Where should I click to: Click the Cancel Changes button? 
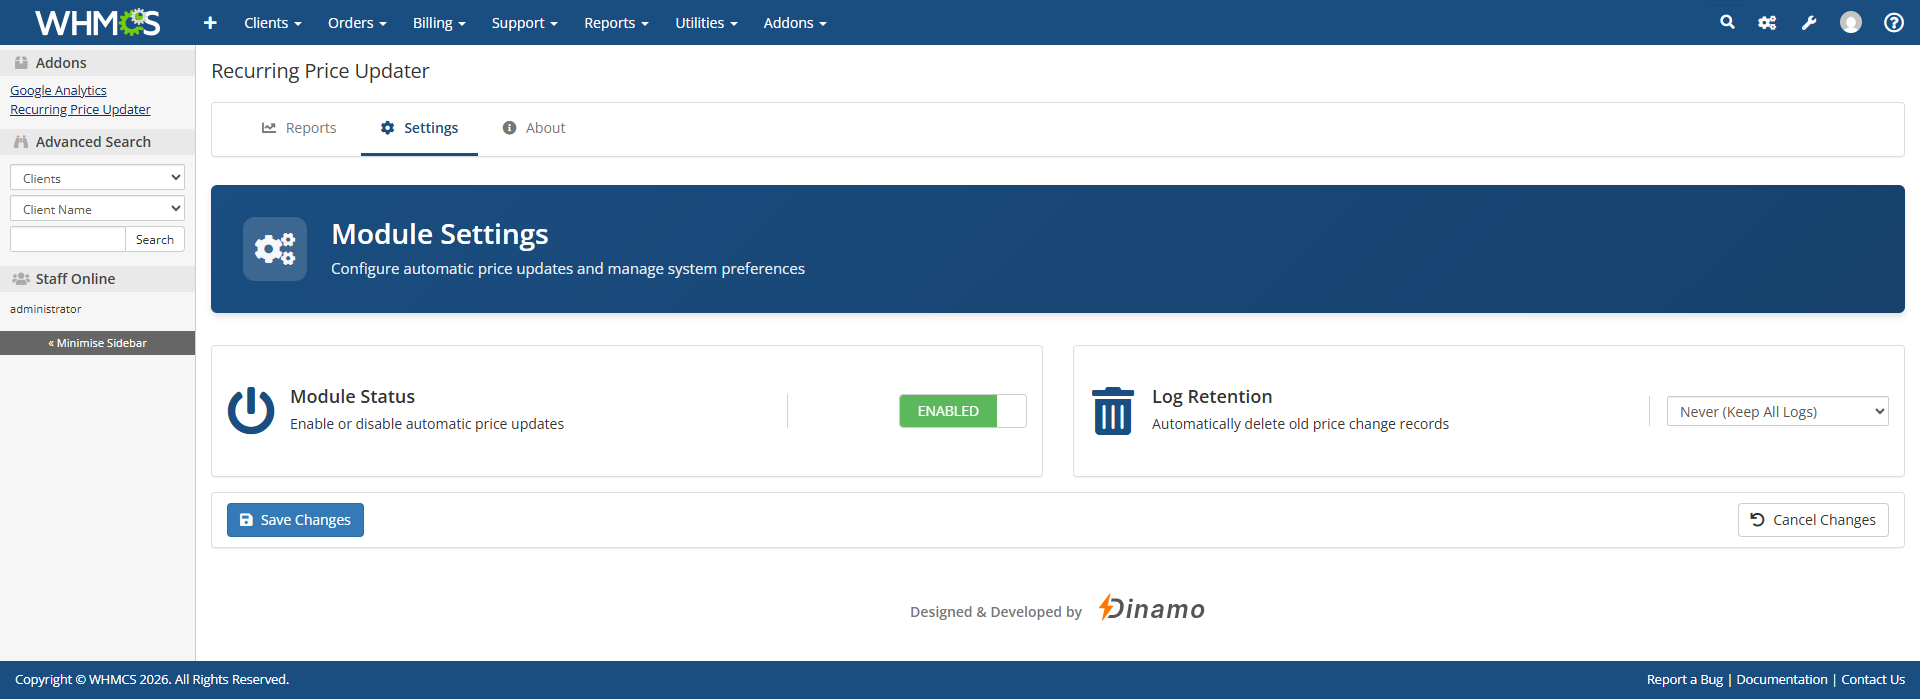tap(1812, 520)
